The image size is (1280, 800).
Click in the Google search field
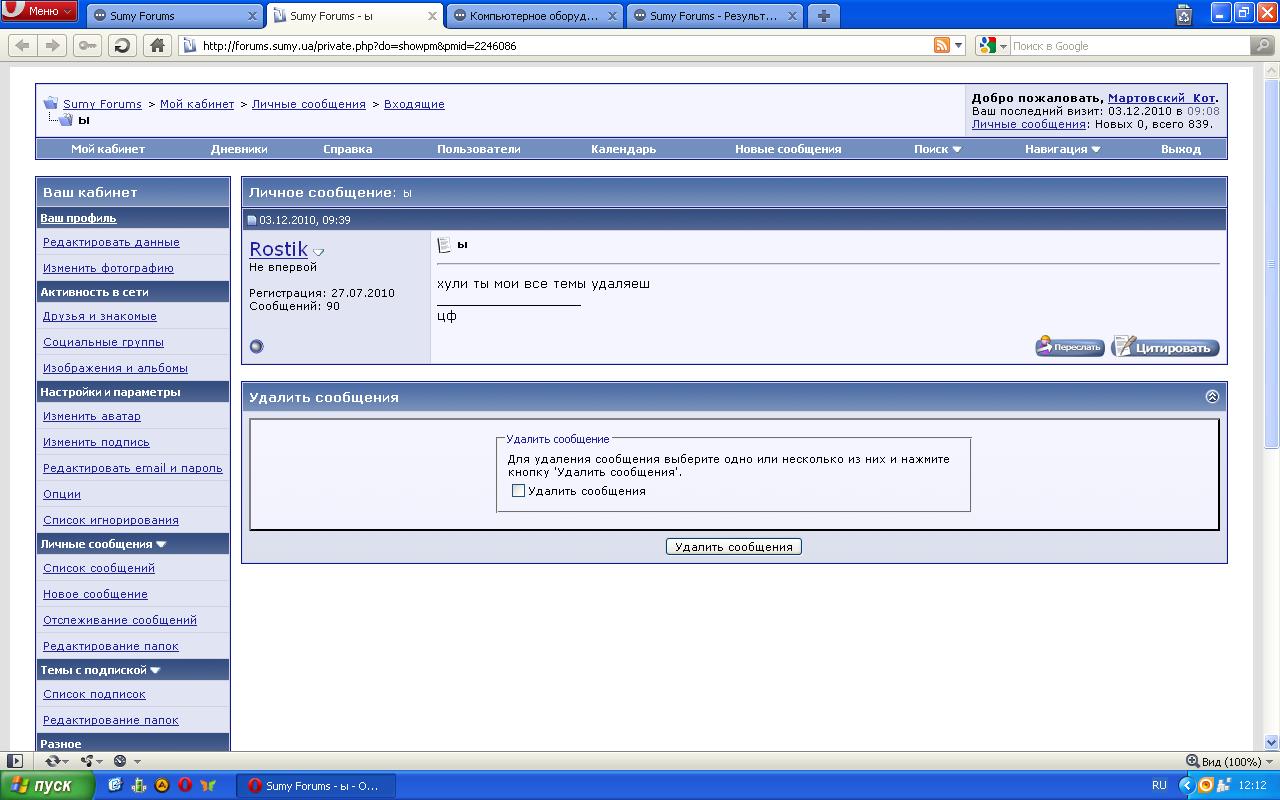[1128, 46]
